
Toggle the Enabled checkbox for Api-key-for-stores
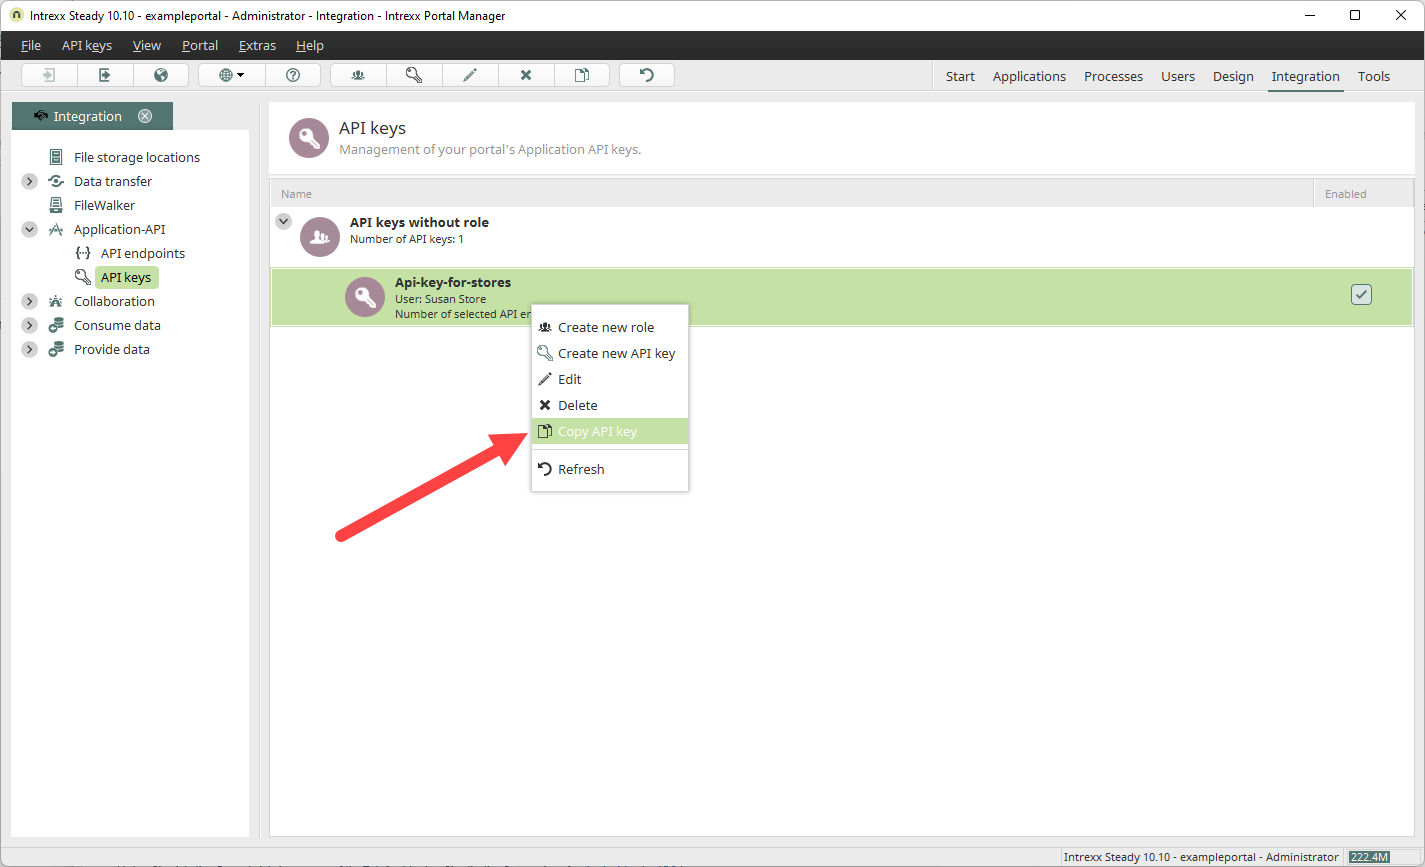click(x=1361, y=294)
